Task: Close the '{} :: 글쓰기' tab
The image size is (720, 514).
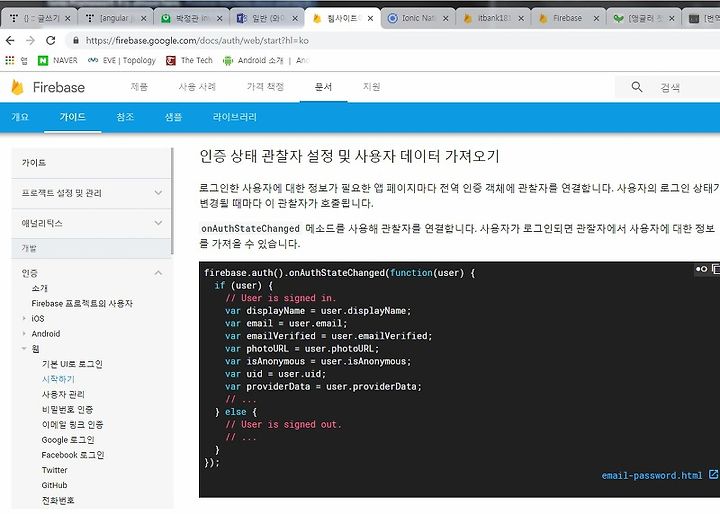Action: click(68, 18)
